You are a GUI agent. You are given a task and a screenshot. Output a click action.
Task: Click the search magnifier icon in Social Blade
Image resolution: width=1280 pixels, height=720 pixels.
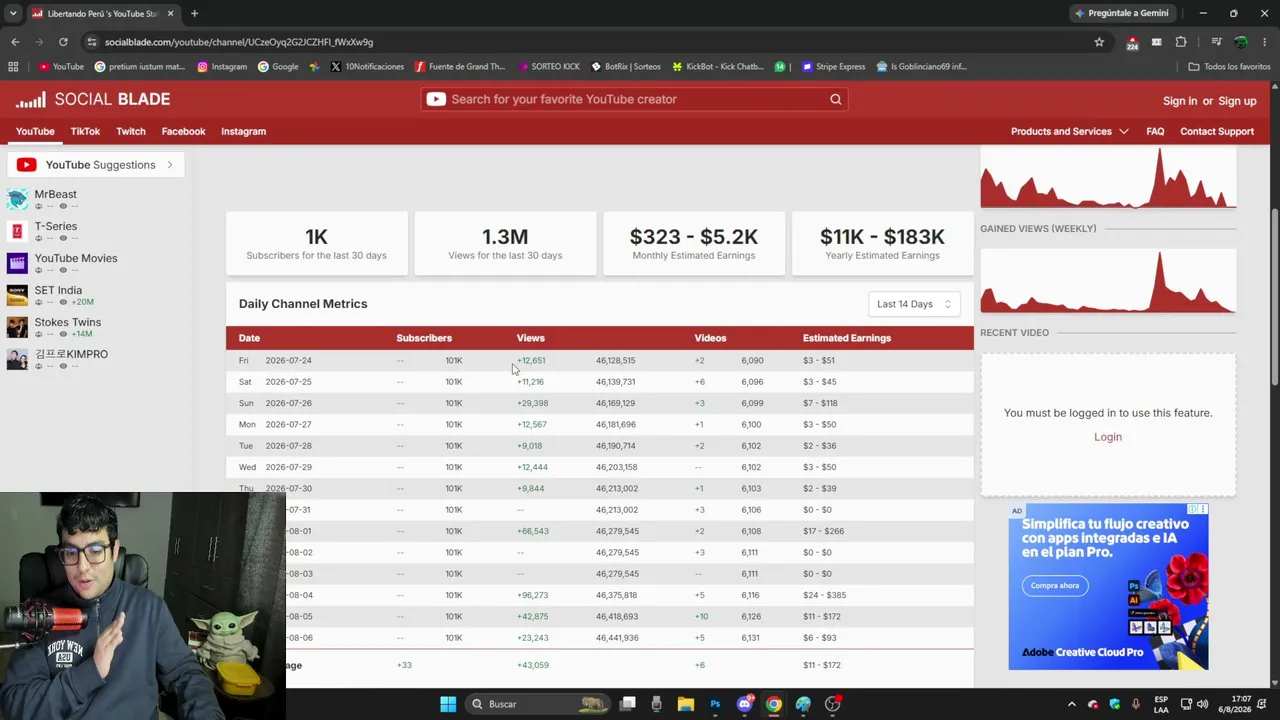[x=836, y=99]
